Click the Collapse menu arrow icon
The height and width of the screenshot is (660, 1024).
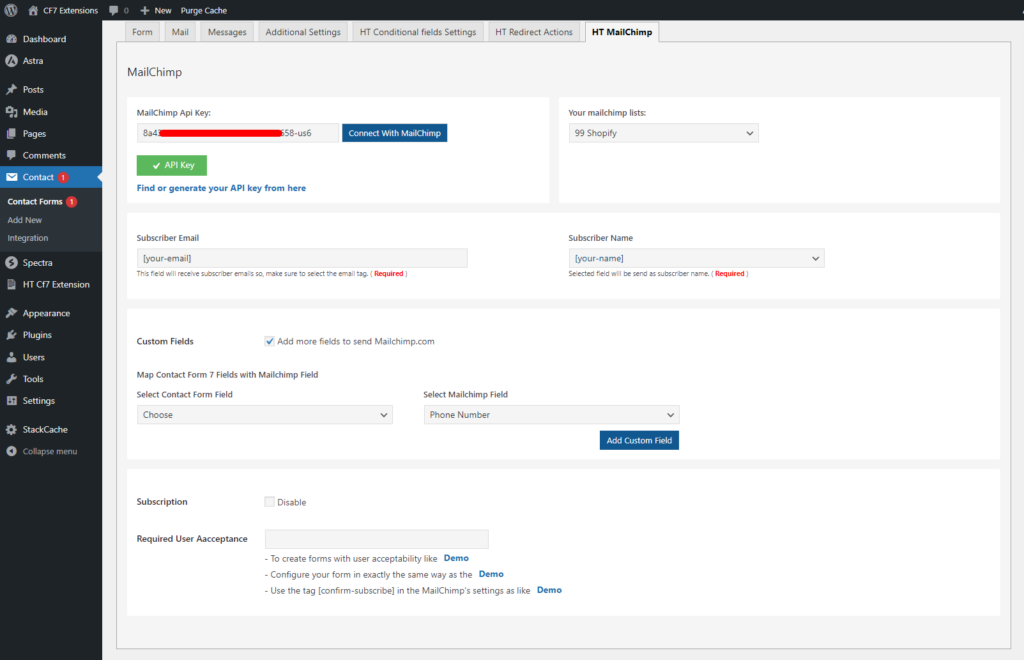point(11,451)
